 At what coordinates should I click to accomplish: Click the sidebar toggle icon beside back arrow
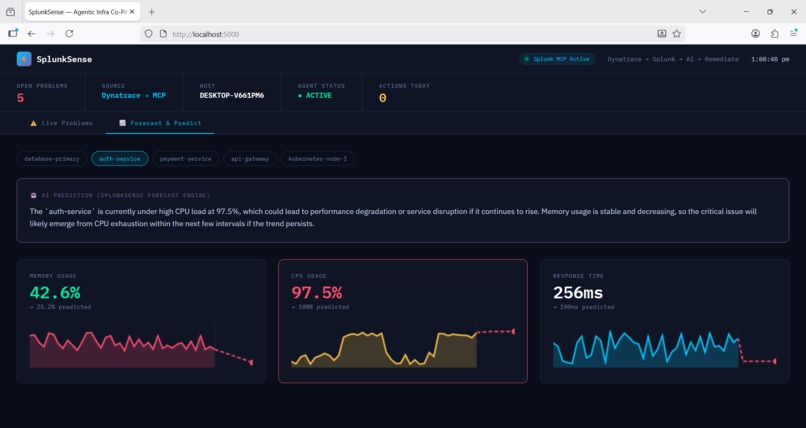pos(13,33)
